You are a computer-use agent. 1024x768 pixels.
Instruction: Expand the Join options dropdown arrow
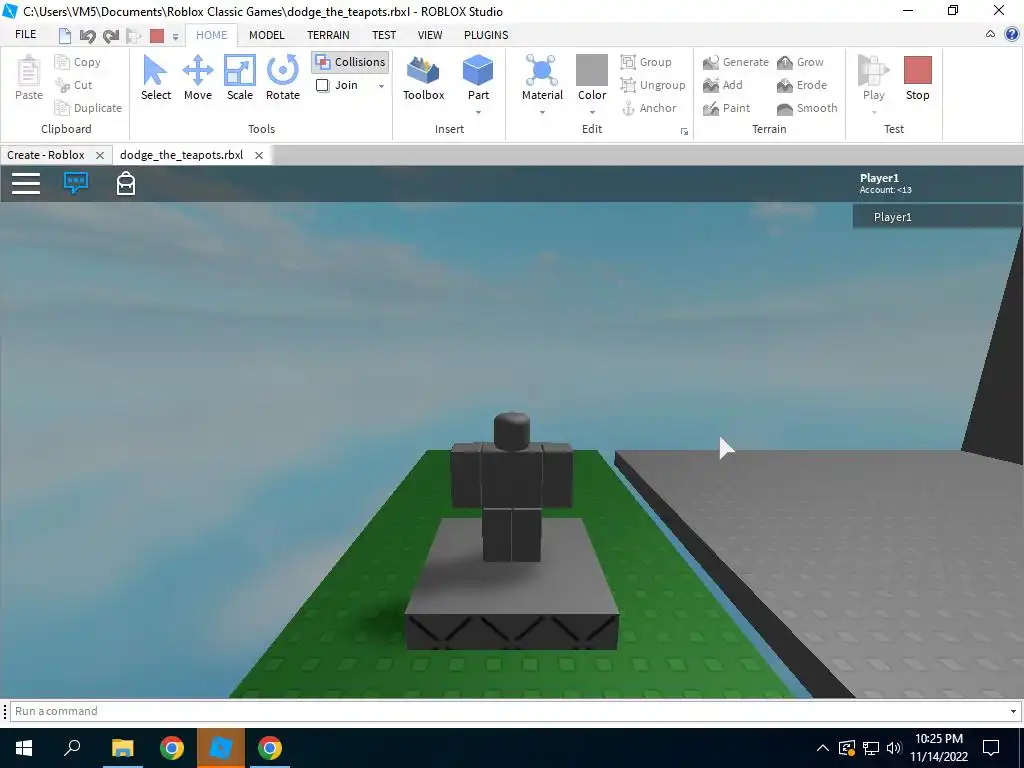pos(381,86)
